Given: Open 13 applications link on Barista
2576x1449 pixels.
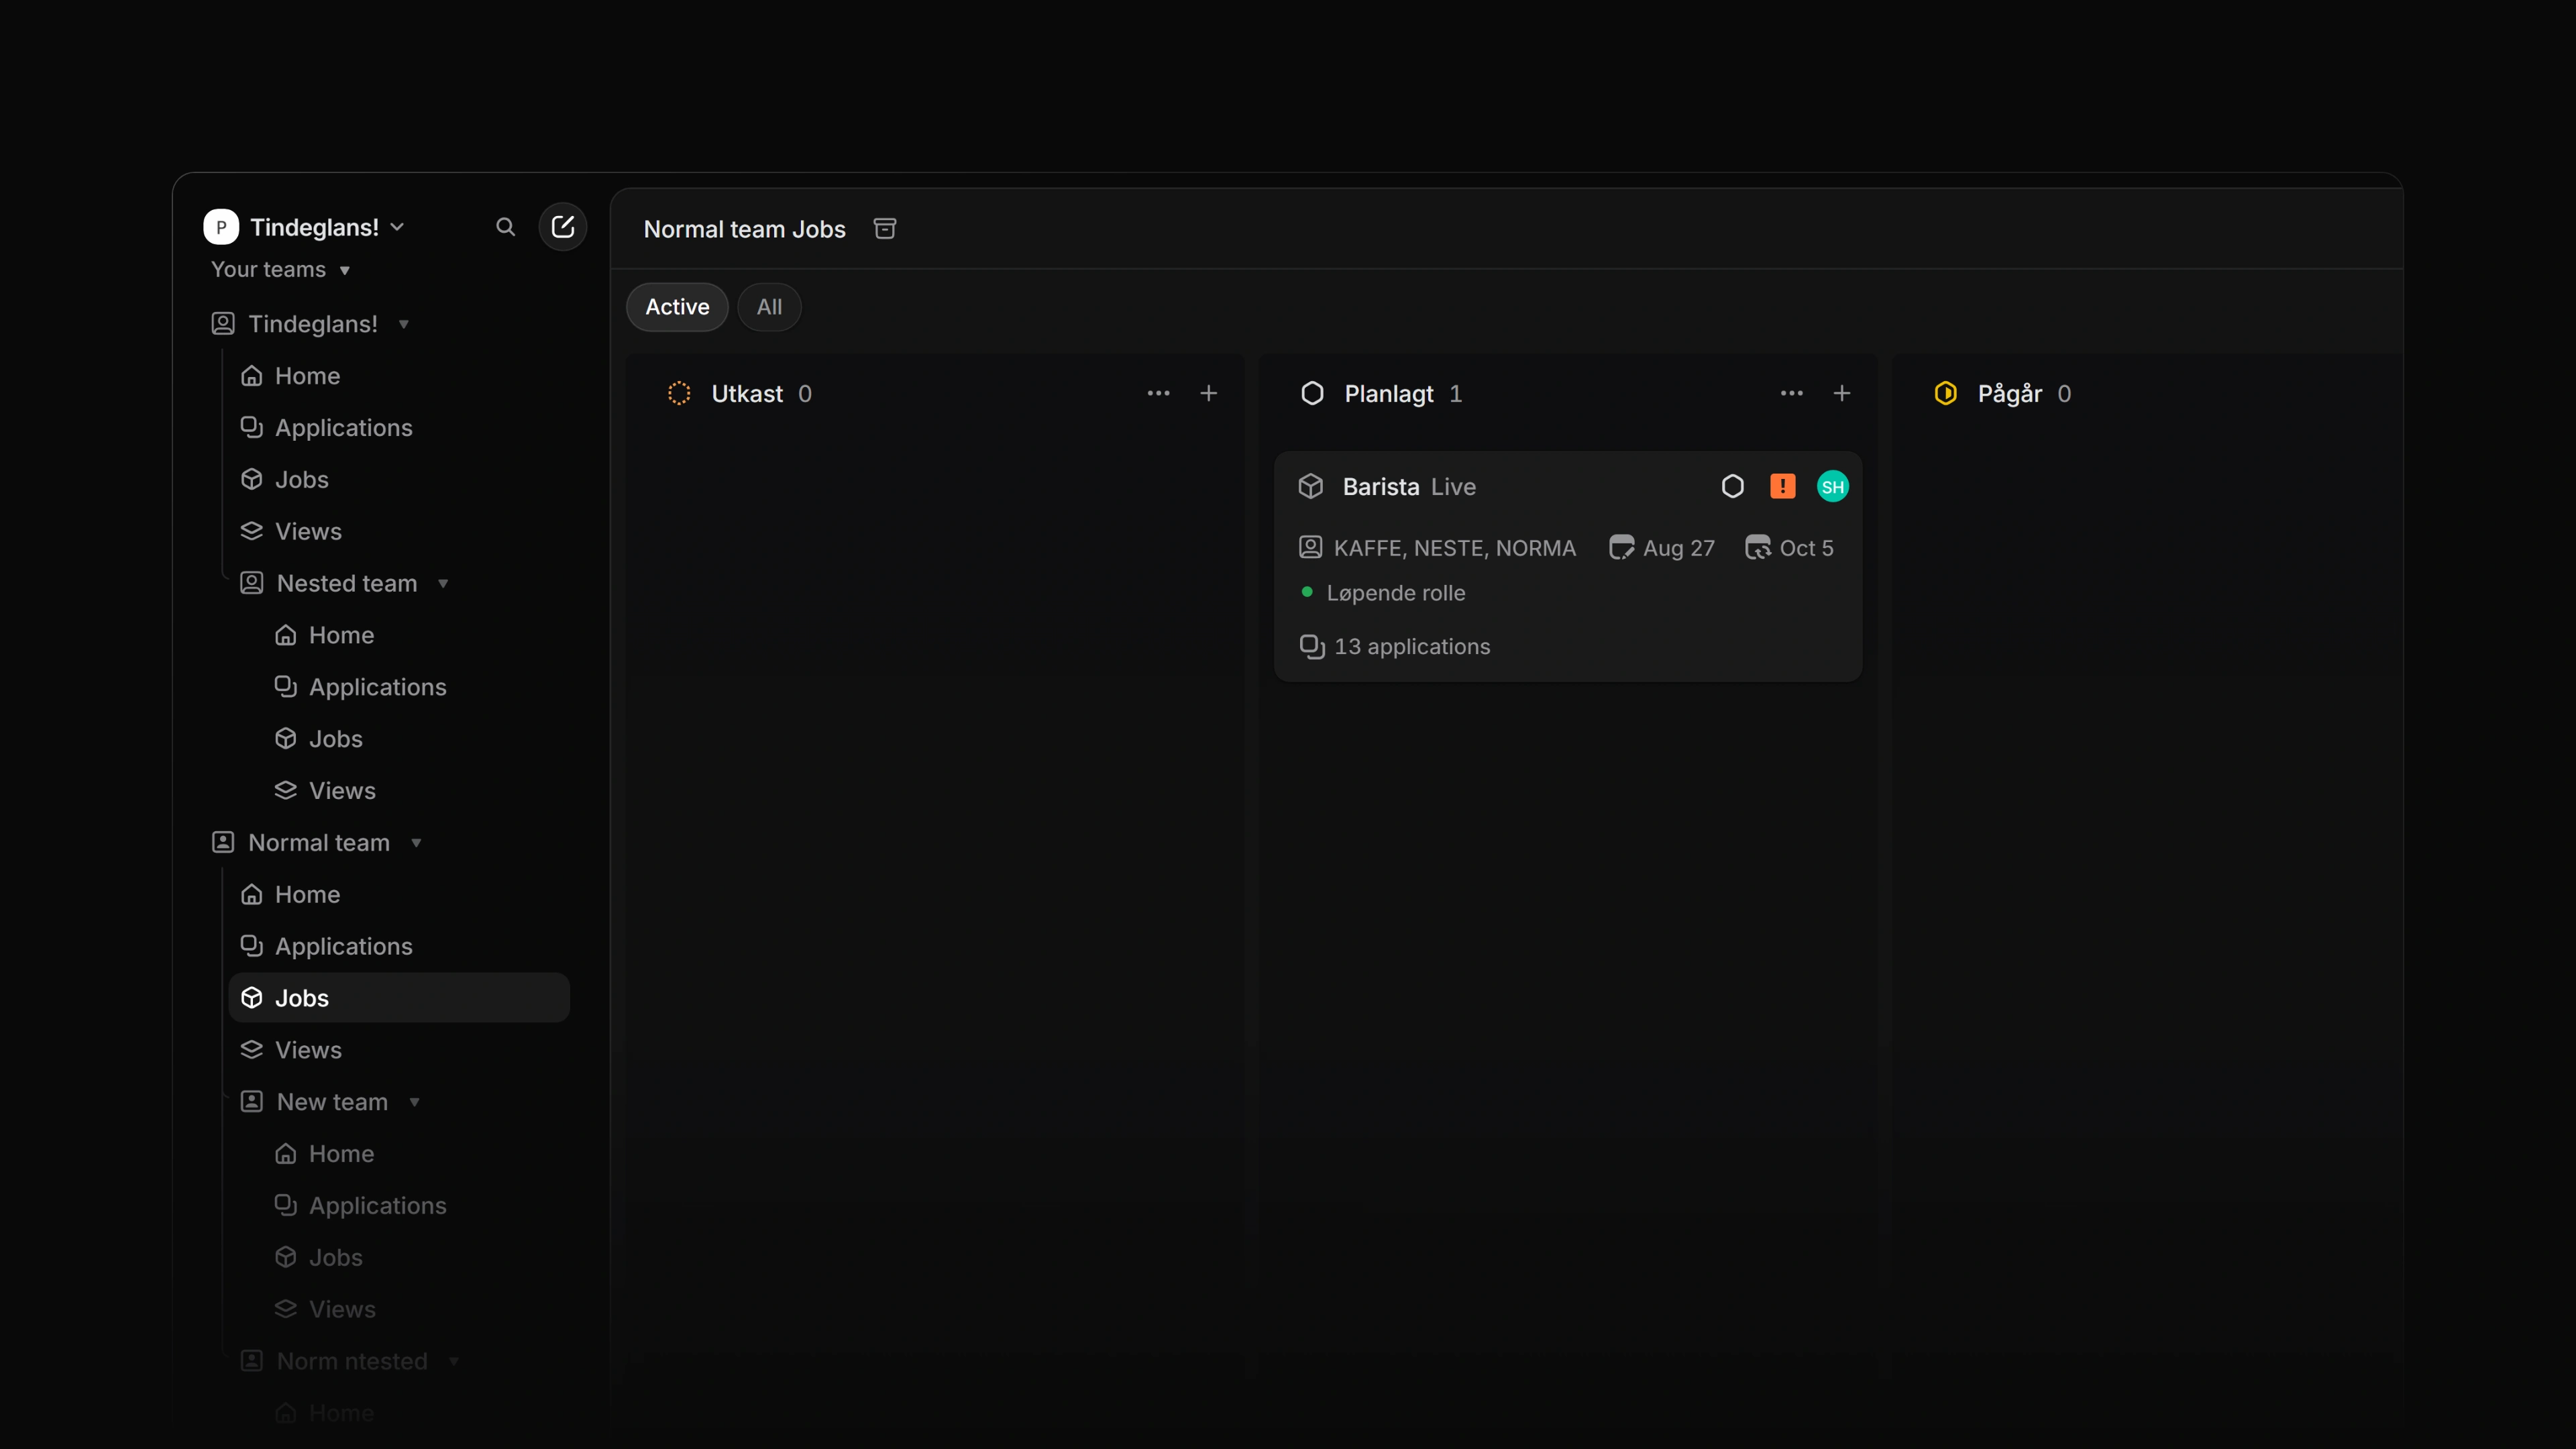Looking at the screenshot, I should (x=1395, y=647).
